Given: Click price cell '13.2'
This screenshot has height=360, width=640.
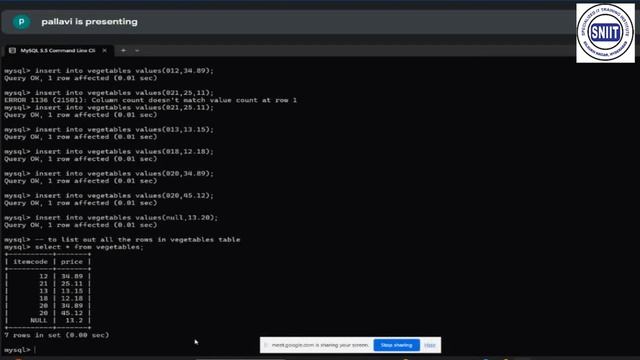Looking at the screenshot, I should [x=74, y=321].
